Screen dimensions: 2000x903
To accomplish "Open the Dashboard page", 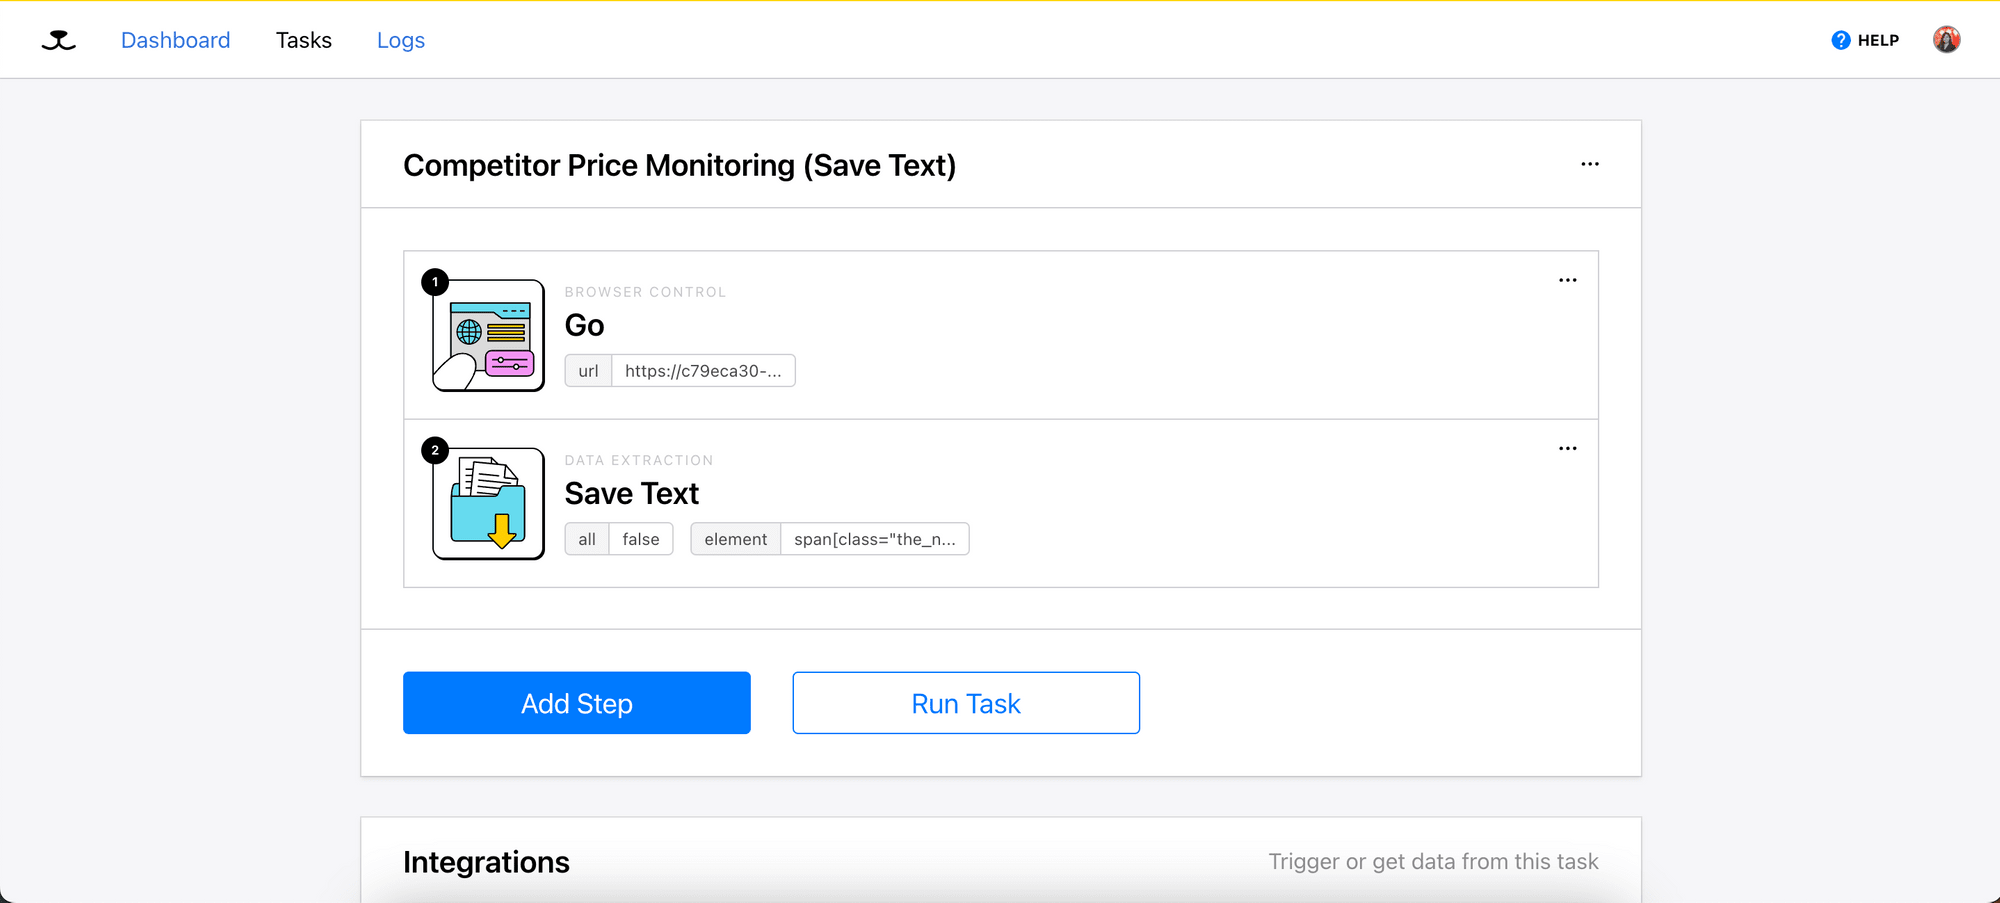I will pos(175,40).
